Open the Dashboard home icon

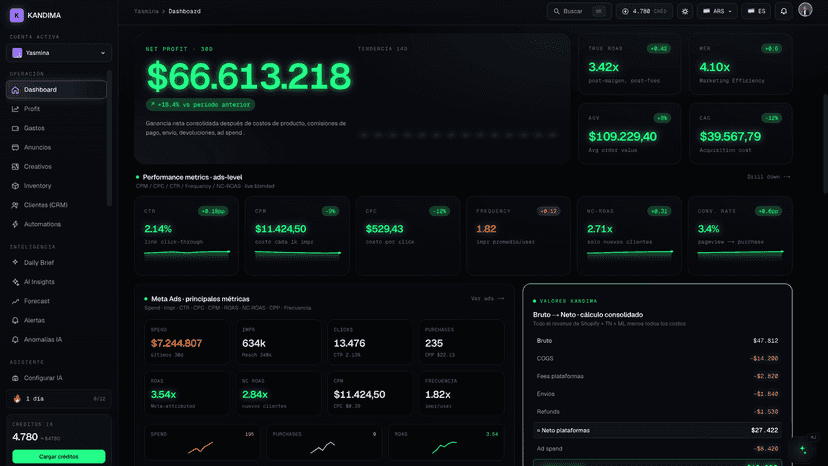(15, 90)
